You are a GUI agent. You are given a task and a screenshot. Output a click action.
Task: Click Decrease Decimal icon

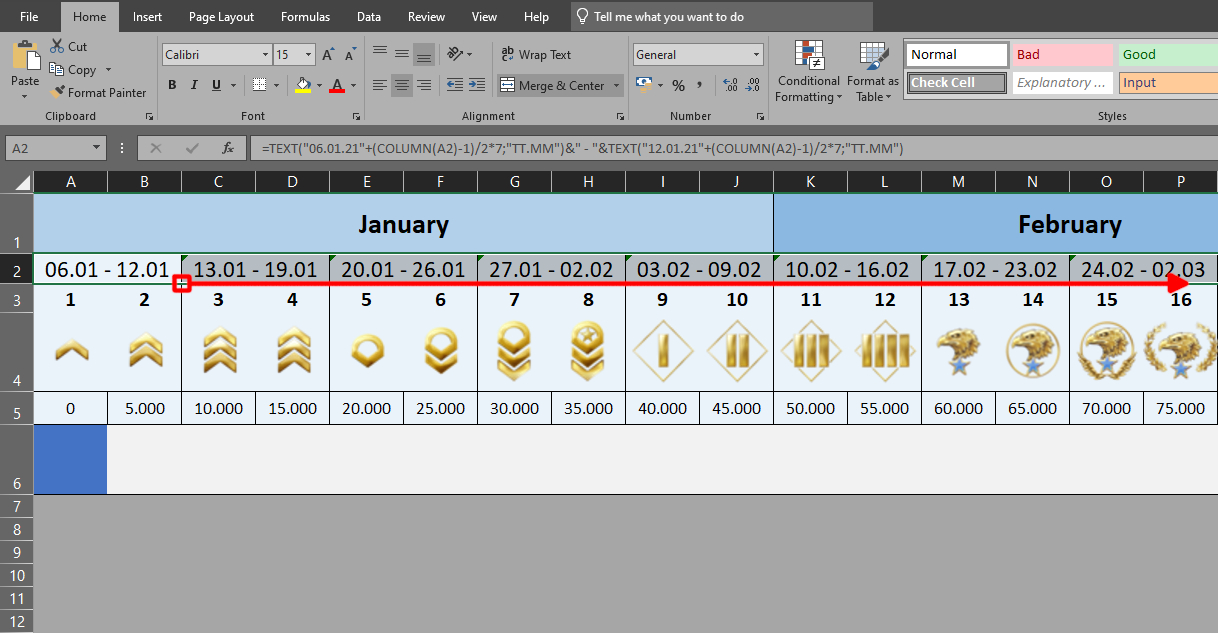click(752, 85)
